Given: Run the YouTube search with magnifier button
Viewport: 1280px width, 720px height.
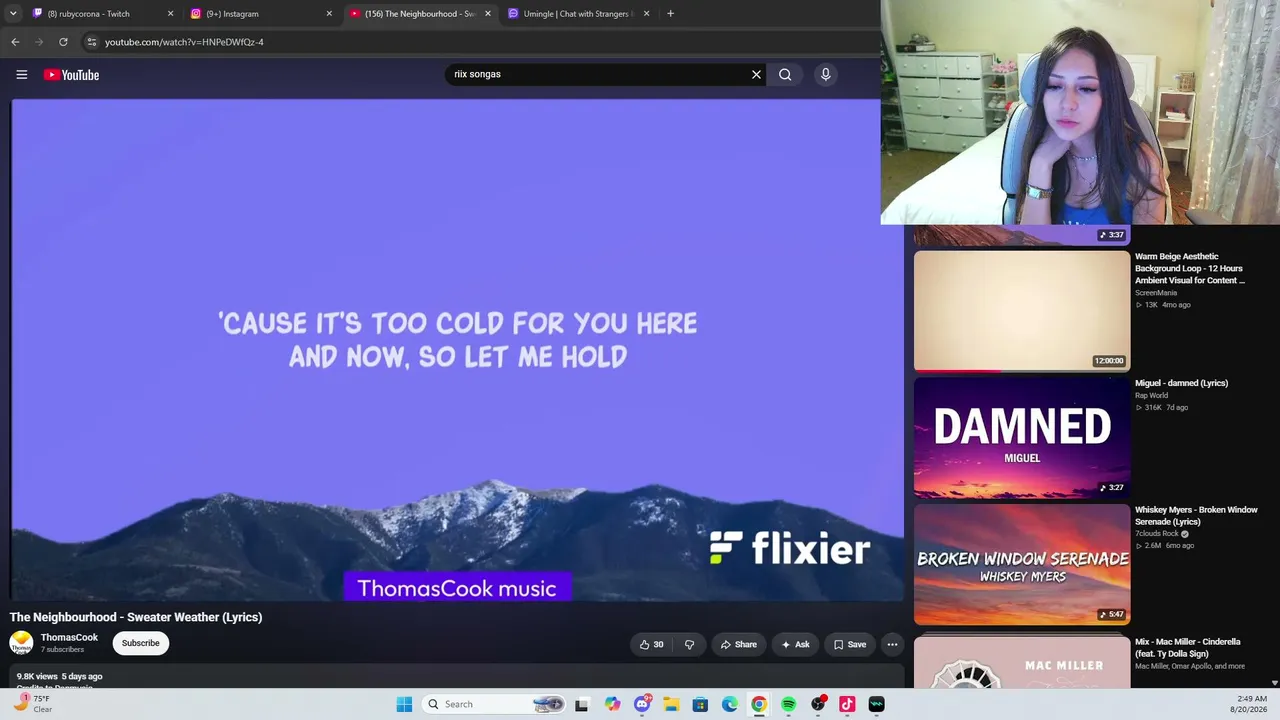Looking at the screenshot, I should point(785,74).
